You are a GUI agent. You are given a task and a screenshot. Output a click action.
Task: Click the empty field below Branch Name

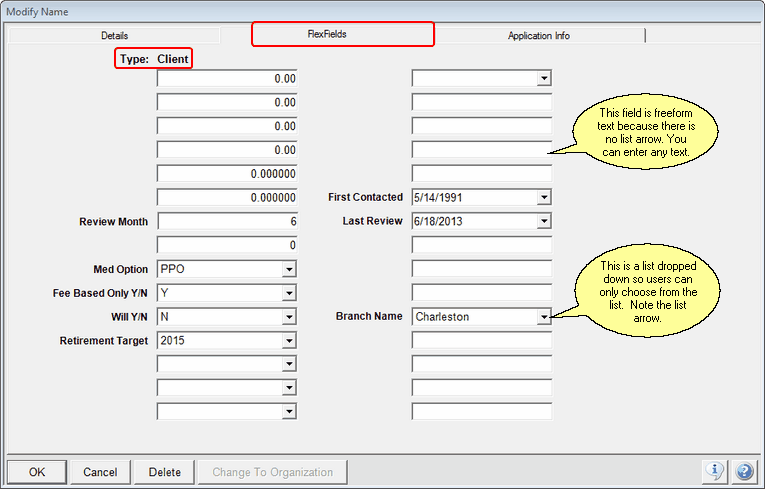(481, 341)
